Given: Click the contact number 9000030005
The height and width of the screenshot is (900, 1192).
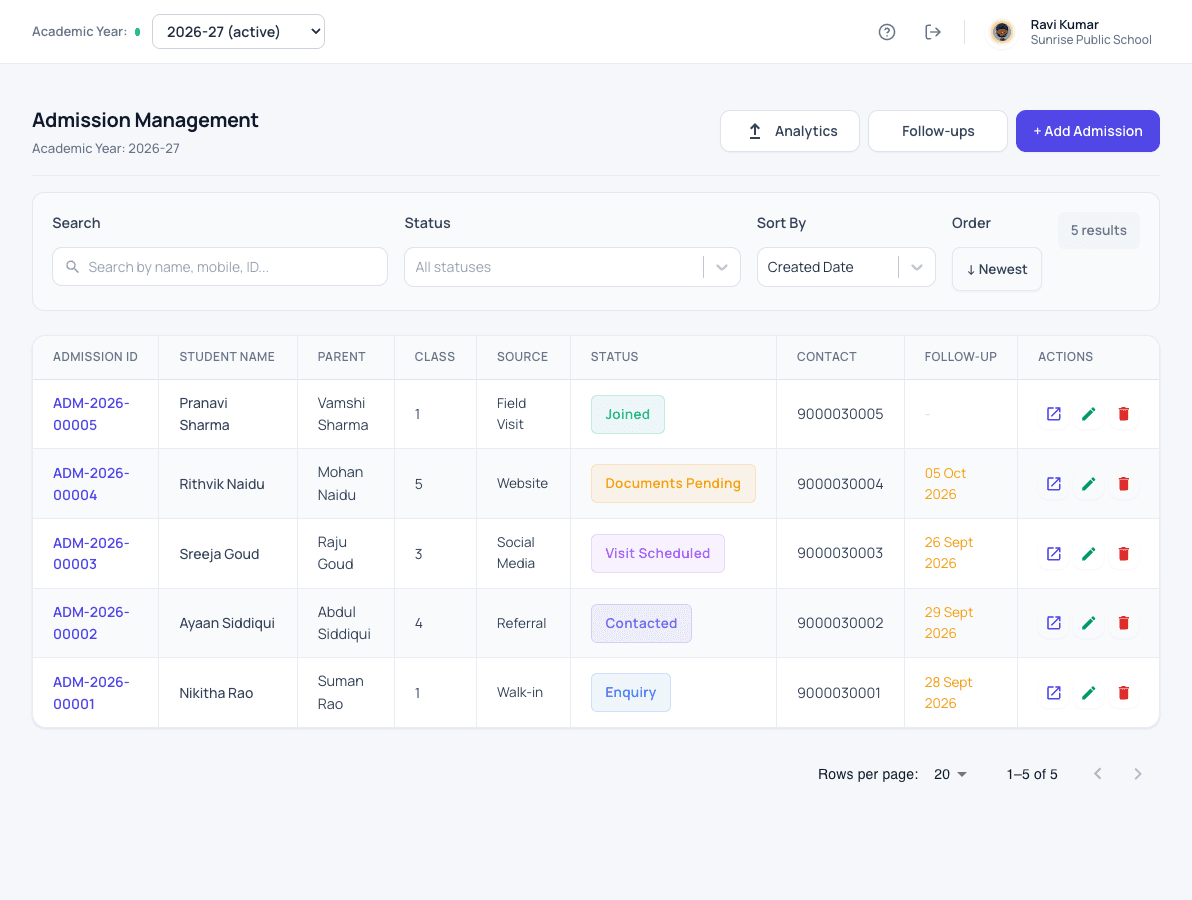Looking at the screenshot, I should pyautogui.click(x=840, y=414).
